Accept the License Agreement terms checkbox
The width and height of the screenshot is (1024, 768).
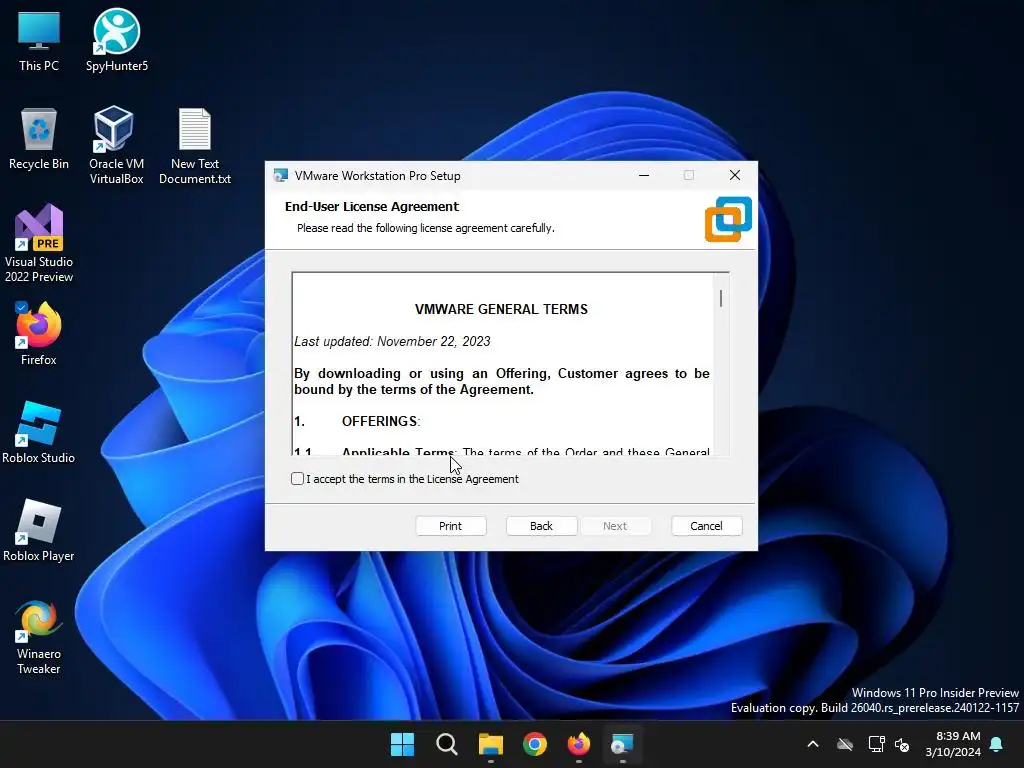pyautogui.click(x=297, y=479)
